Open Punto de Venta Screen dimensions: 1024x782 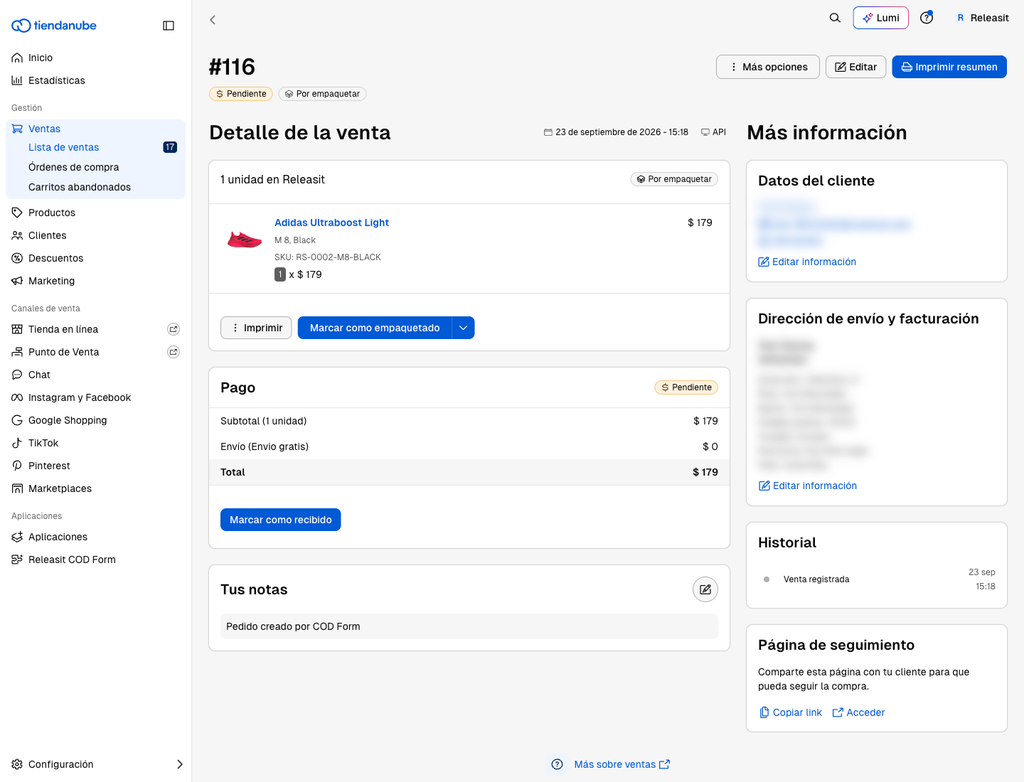point(63,352)
